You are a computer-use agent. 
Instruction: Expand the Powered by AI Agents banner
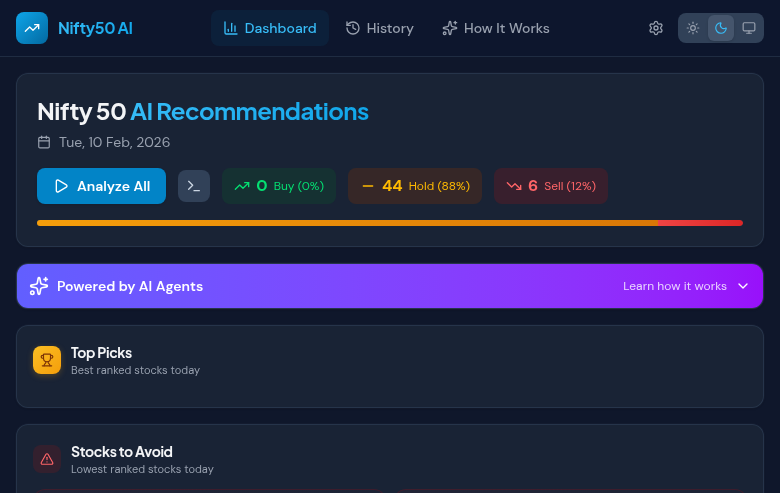tap(389, 286)
